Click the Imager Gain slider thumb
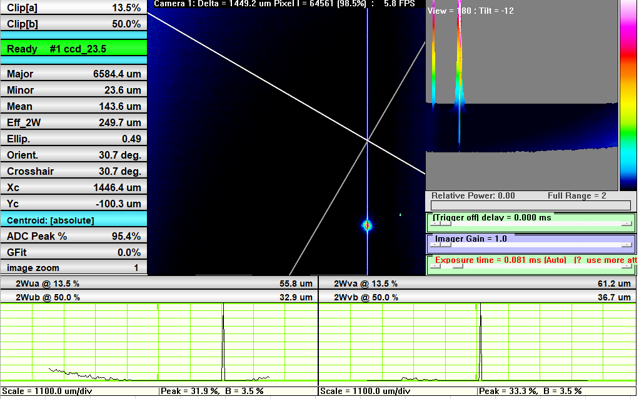Screen dimensions: 639x399 click(446, 245)
